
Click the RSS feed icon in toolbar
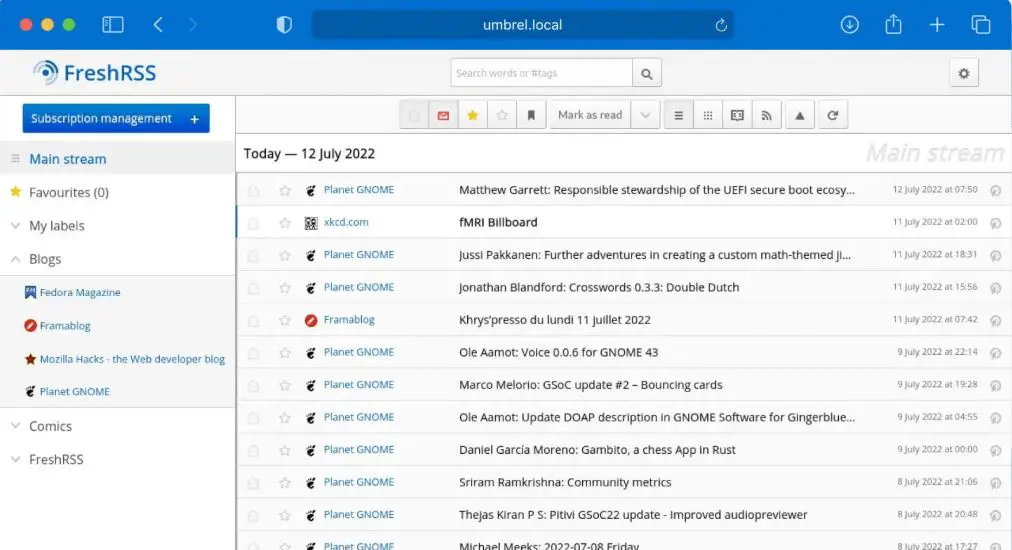click(767, 115)
